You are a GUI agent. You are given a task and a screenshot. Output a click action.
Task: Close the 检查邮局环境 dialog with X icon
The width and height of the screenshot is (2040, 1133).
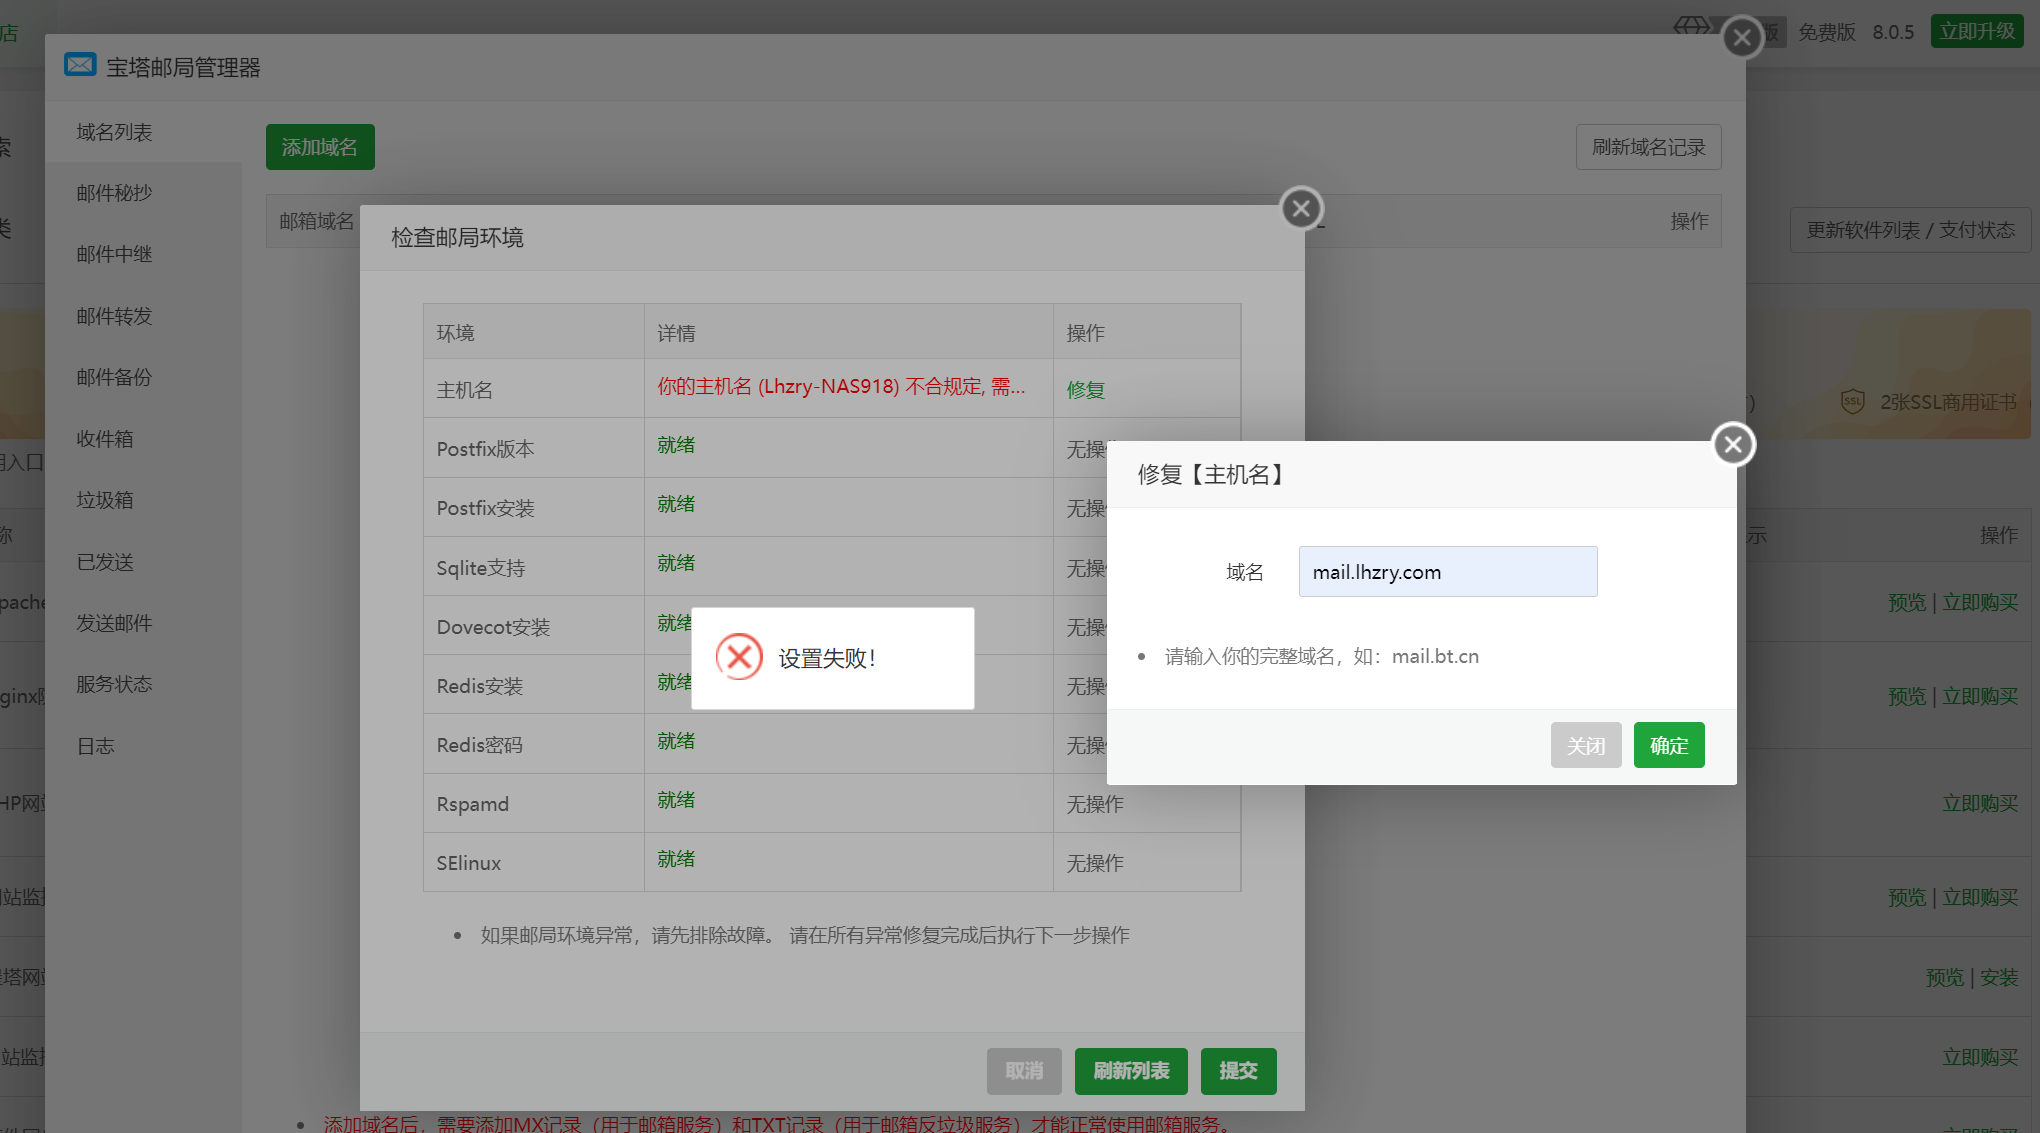tap(1301, 209)
